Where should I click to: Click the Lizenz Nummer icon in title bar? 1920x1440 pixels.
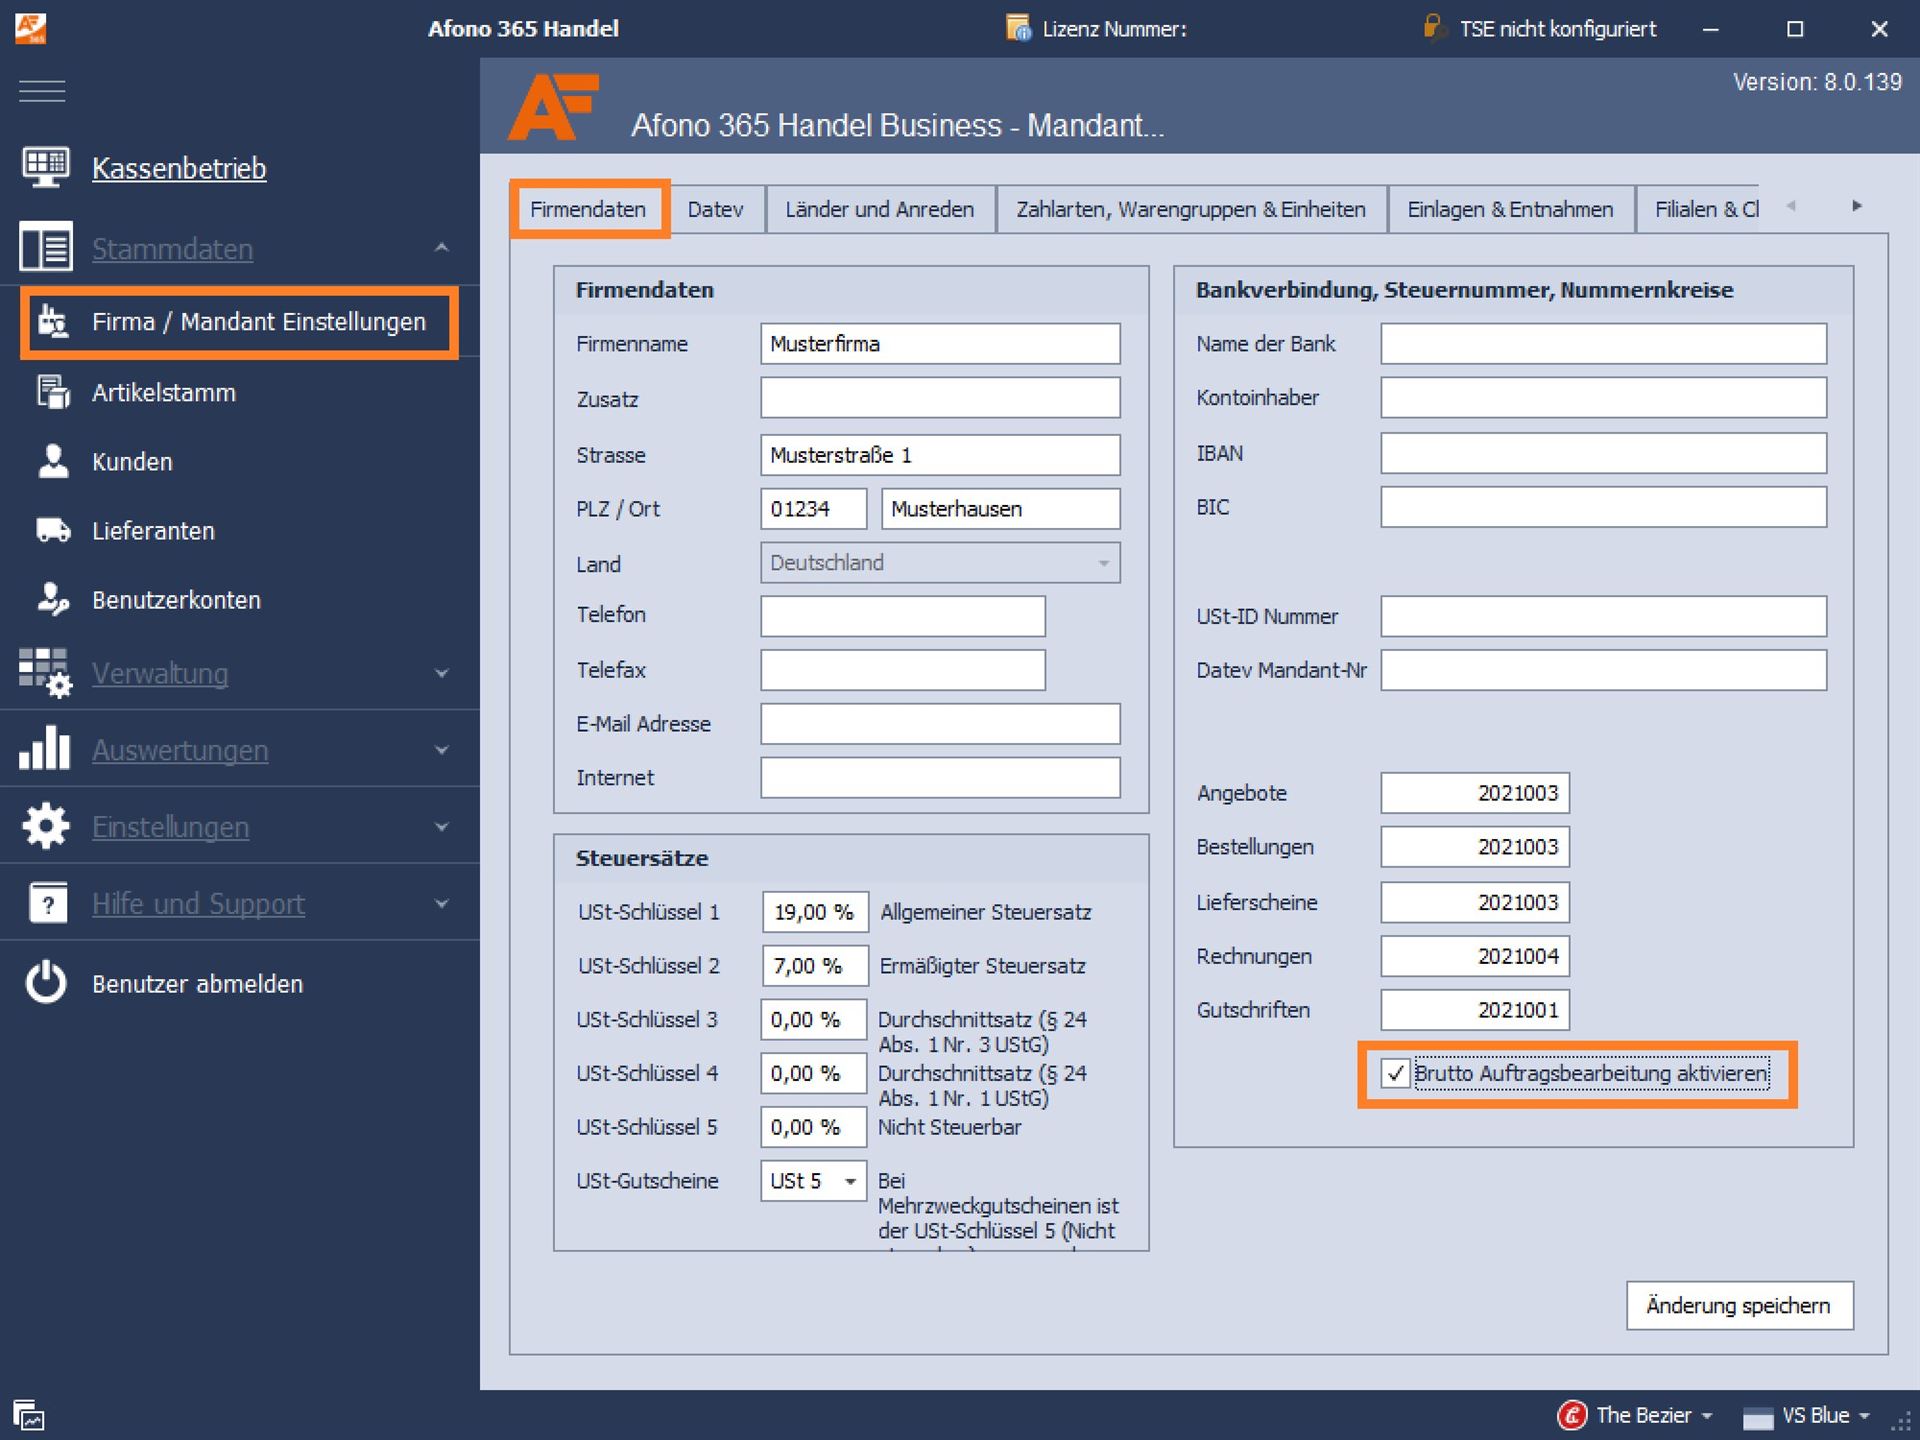point(1018,28)
